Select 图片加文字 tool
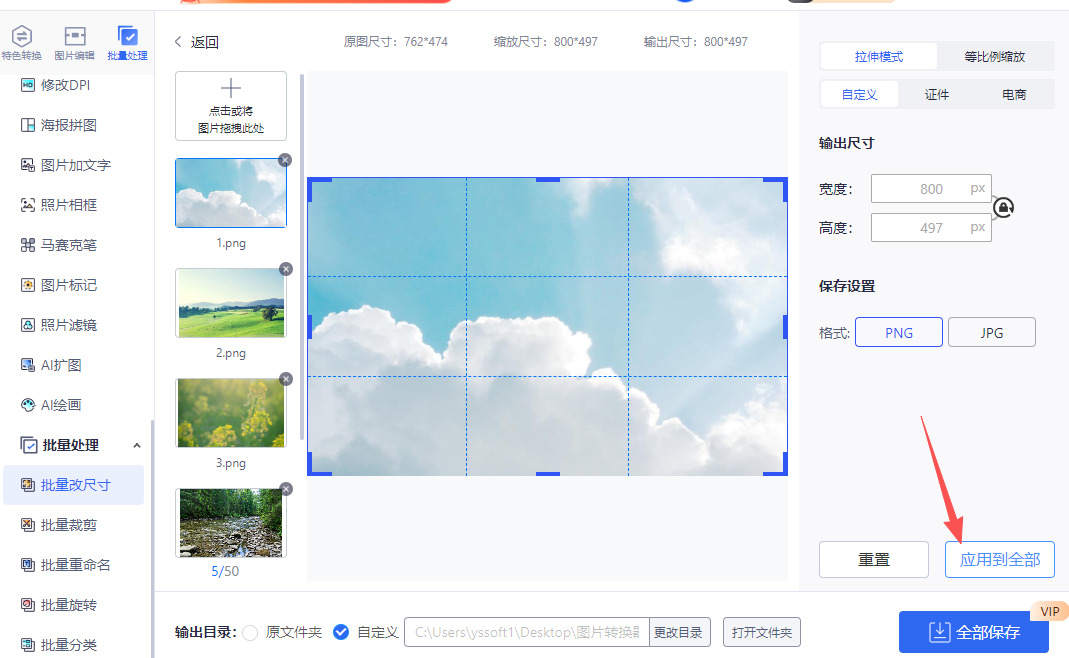The height and width of the screenshot is (658, 1069). (65, 165)
